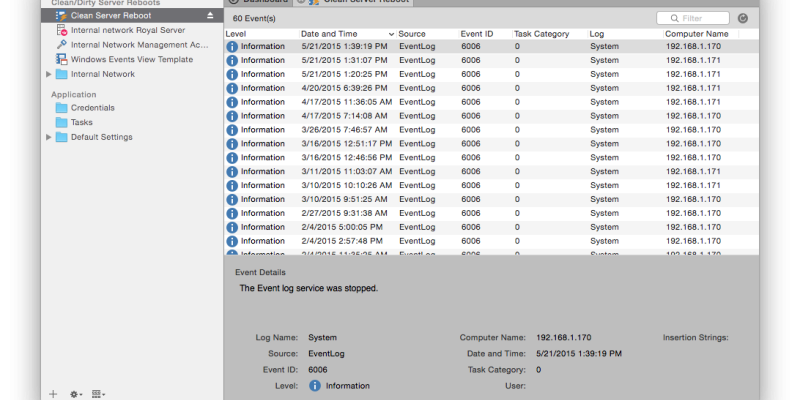Open the gear actions dropdown in sidebar
Screen dimensions: 800x400
tap(76, 394)
